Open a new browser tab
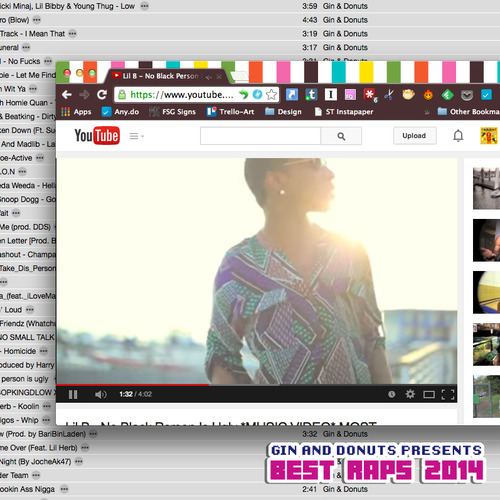The image size is (500, 500). (x=239, y=77)
